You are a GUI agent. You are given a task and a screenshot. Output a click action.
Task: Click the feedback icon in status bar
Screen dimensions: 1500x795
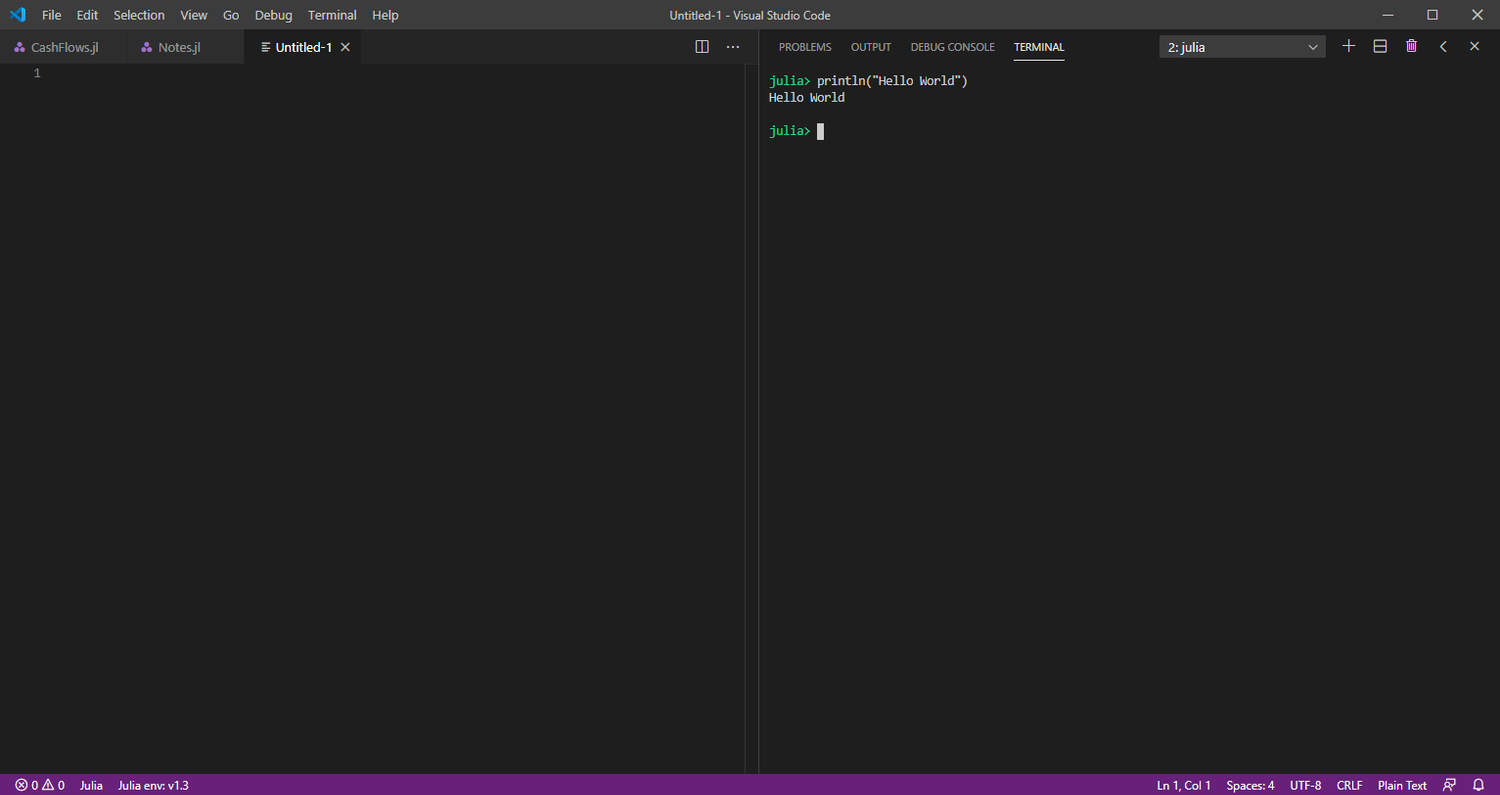click(x=1450, y=785)
